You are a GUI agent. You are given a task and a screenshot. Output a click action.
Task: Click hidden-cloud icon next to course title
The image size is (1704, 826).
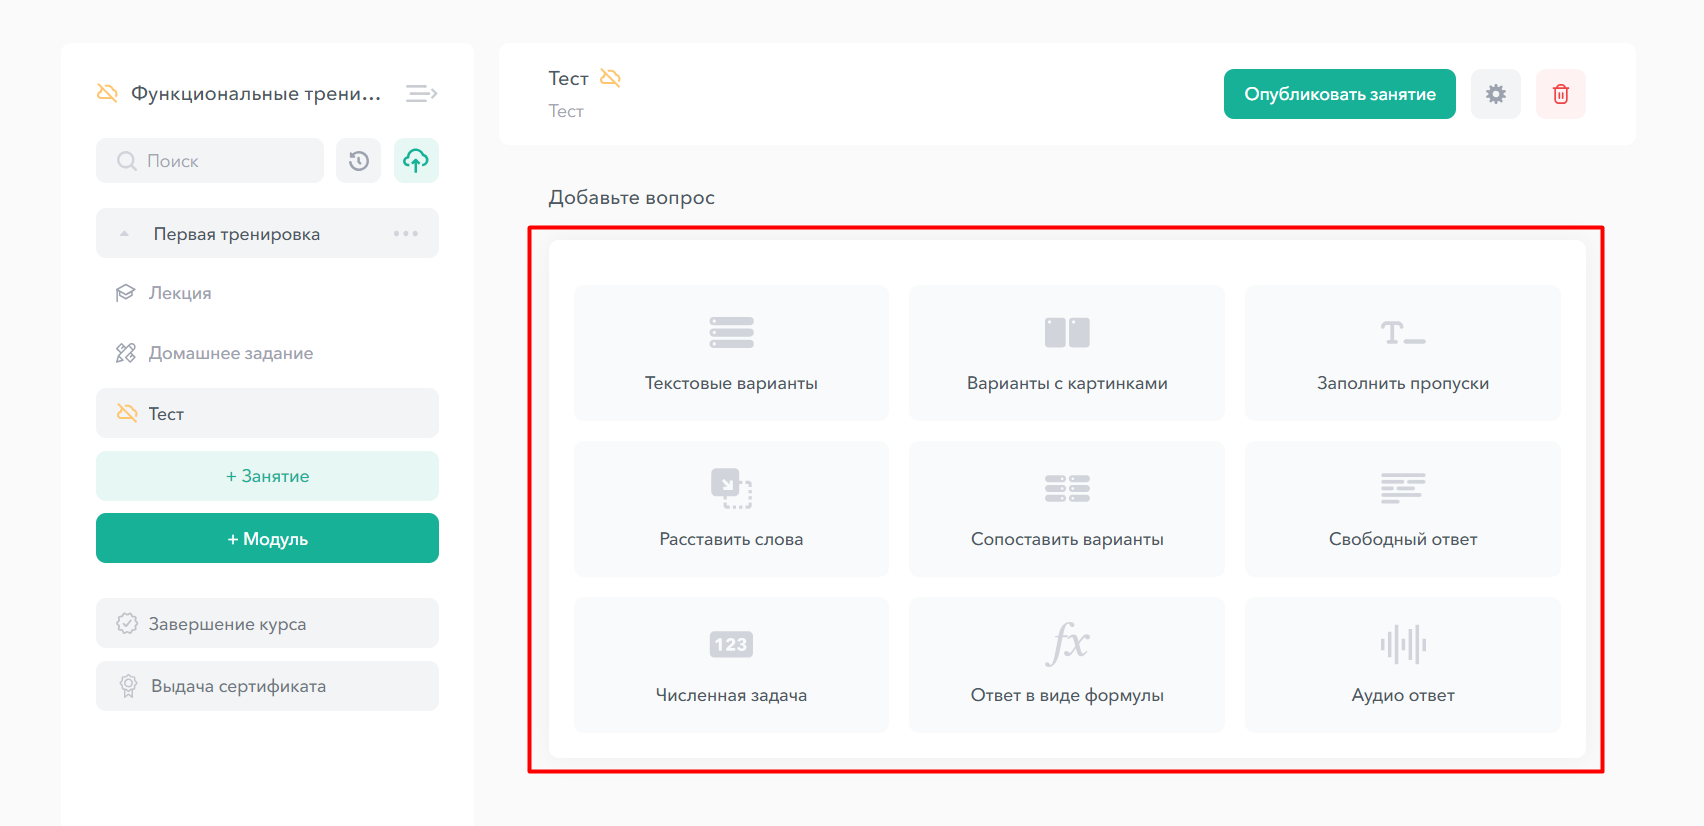point(107,93)
